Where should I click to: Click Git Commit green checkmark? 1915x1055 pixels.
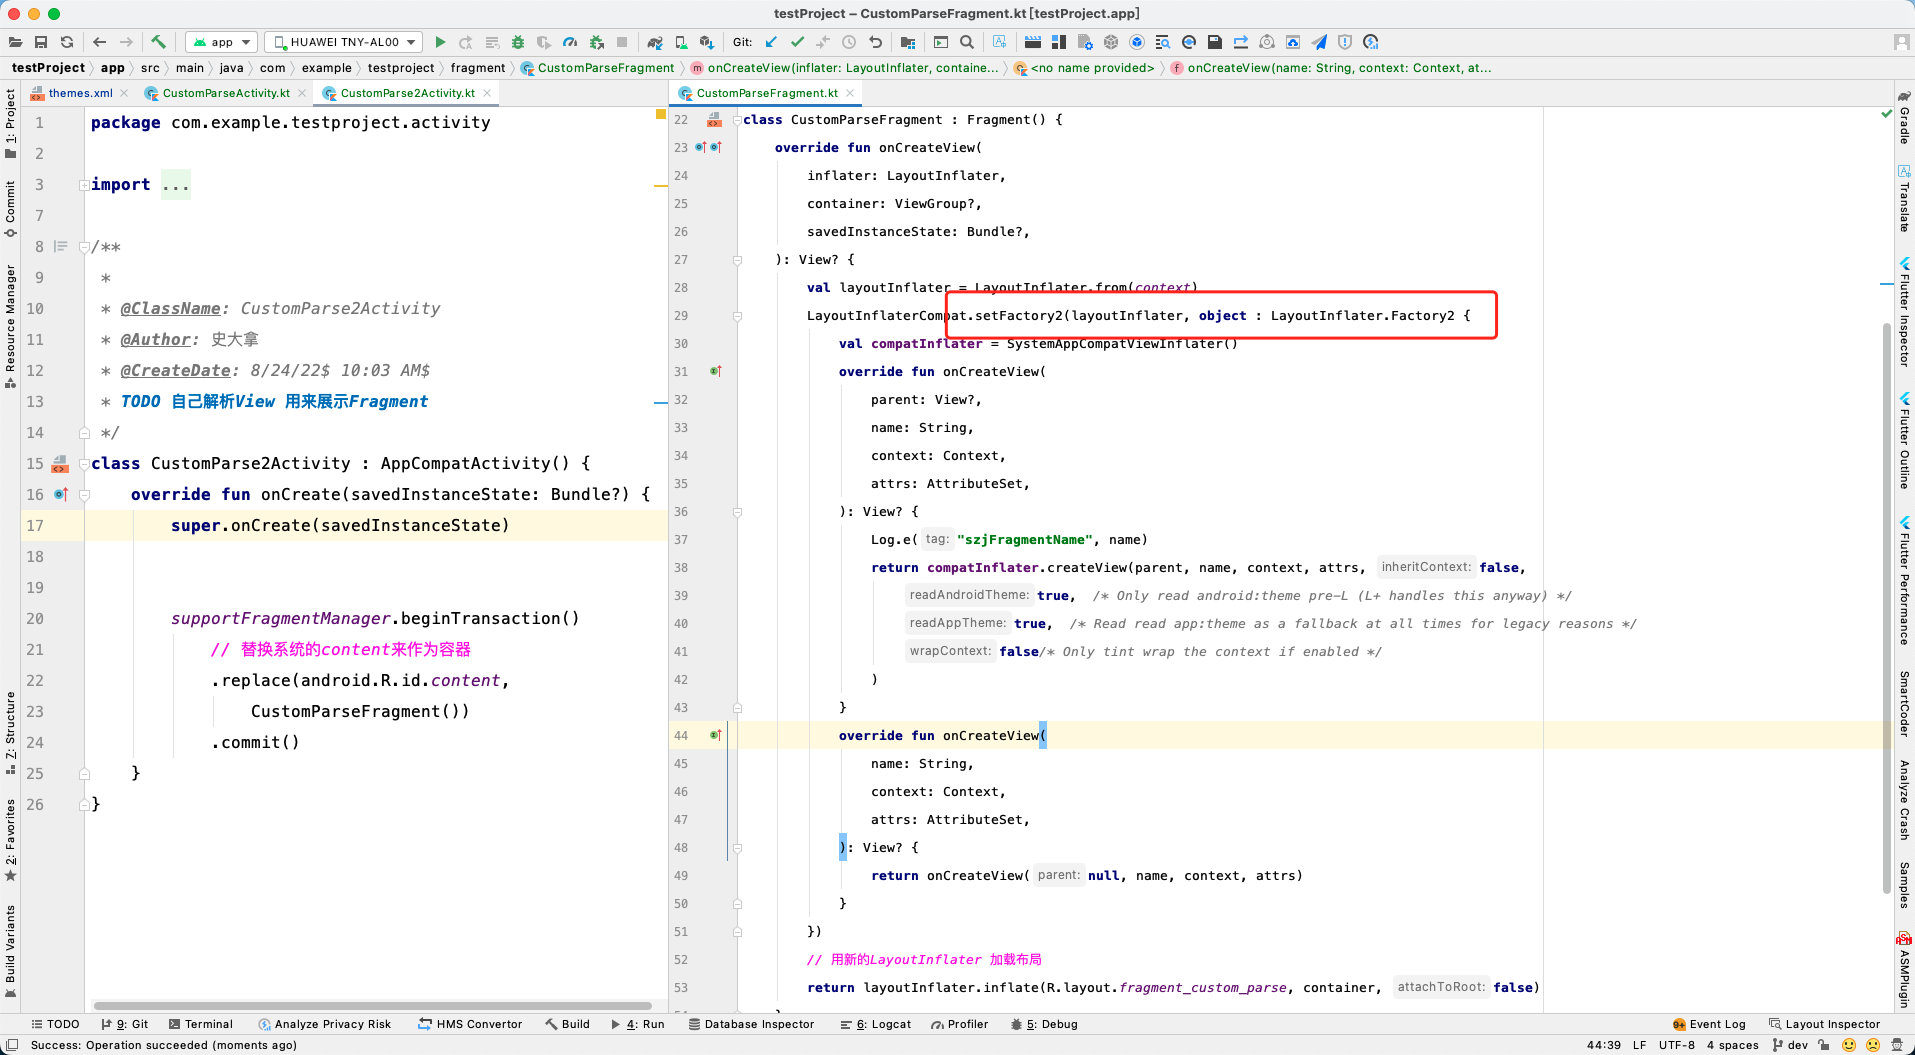point(797,42)
